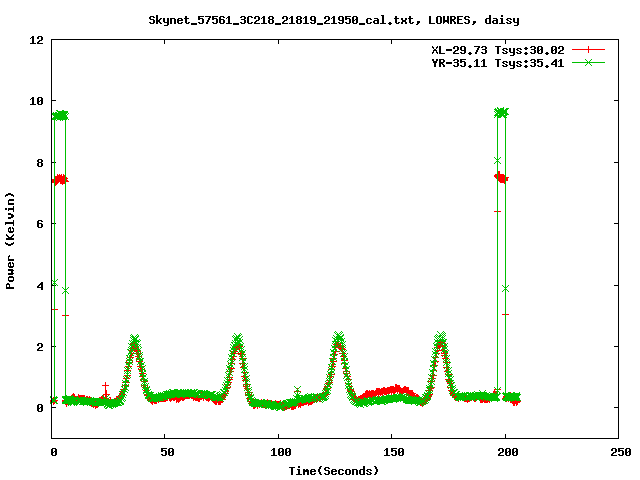This screenshot has height=480, width=640.
Task: Click the y-axis tick label 10
Action: (36, 101)
